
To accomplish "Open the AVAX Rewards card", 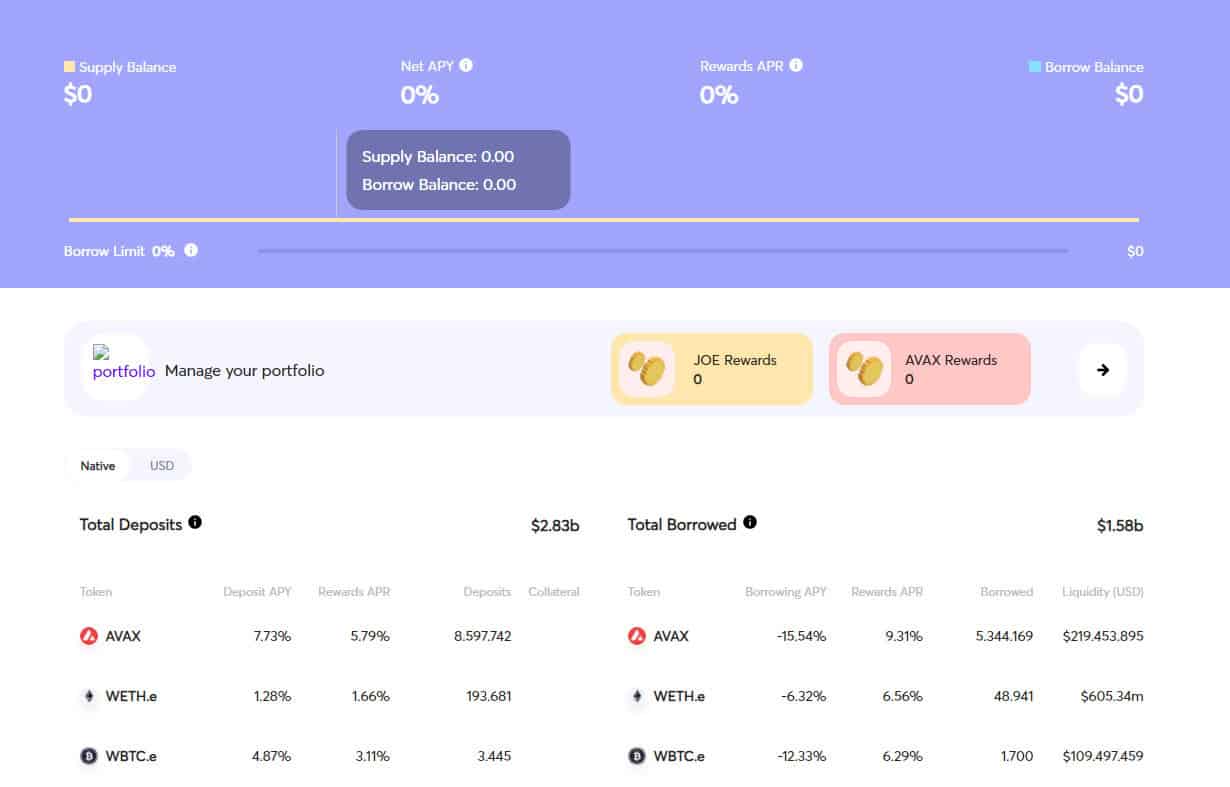I will 929,369.
